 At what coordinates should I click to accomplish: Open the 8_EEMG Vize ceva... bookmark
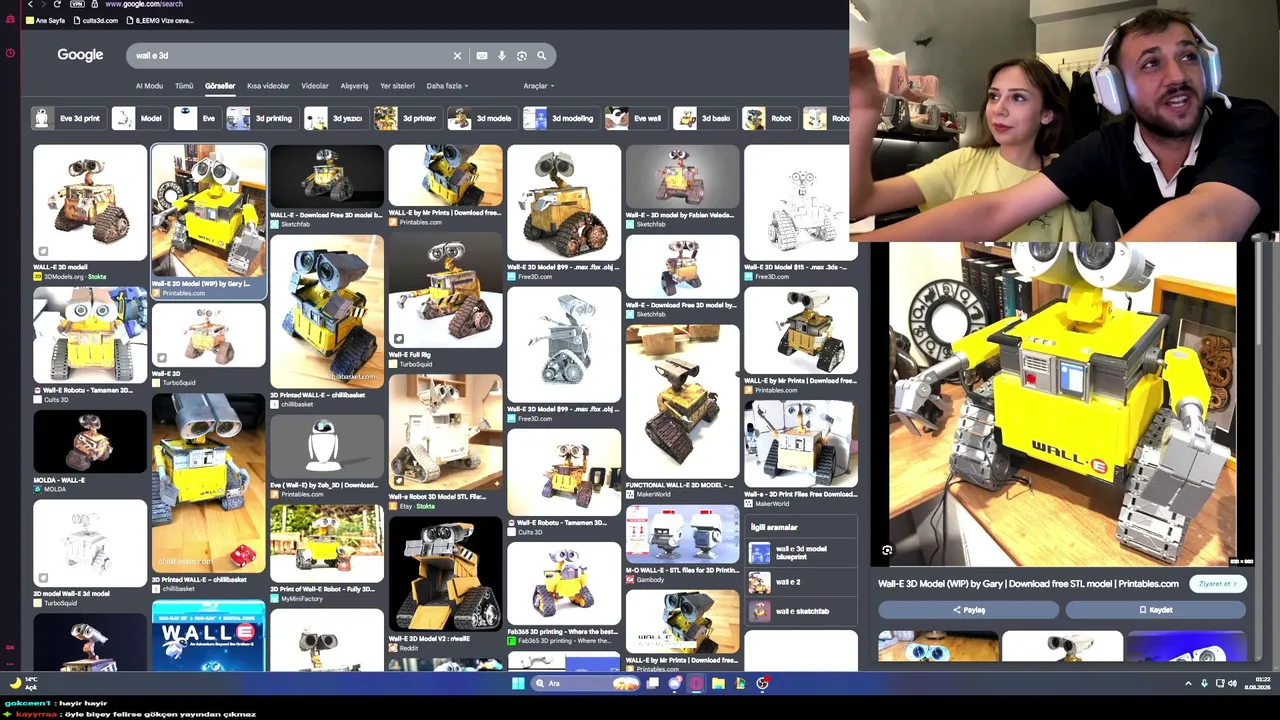point(159,21)
